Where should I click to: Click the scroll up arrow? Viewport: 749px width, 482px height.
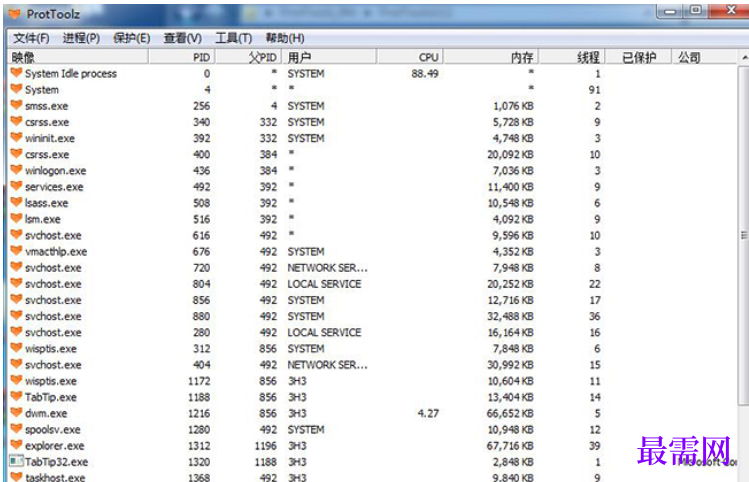click(744, 58)
